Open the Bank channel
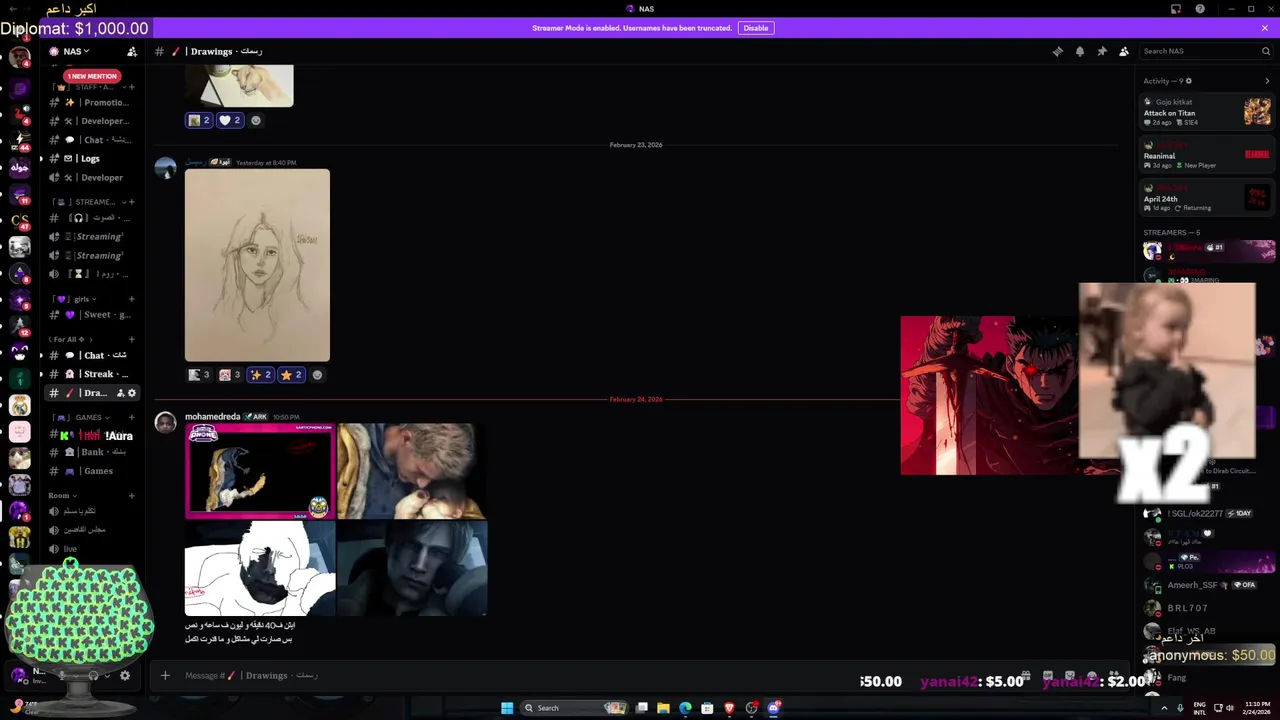Viewport: 1280px width, 720px height. [93, 452]
